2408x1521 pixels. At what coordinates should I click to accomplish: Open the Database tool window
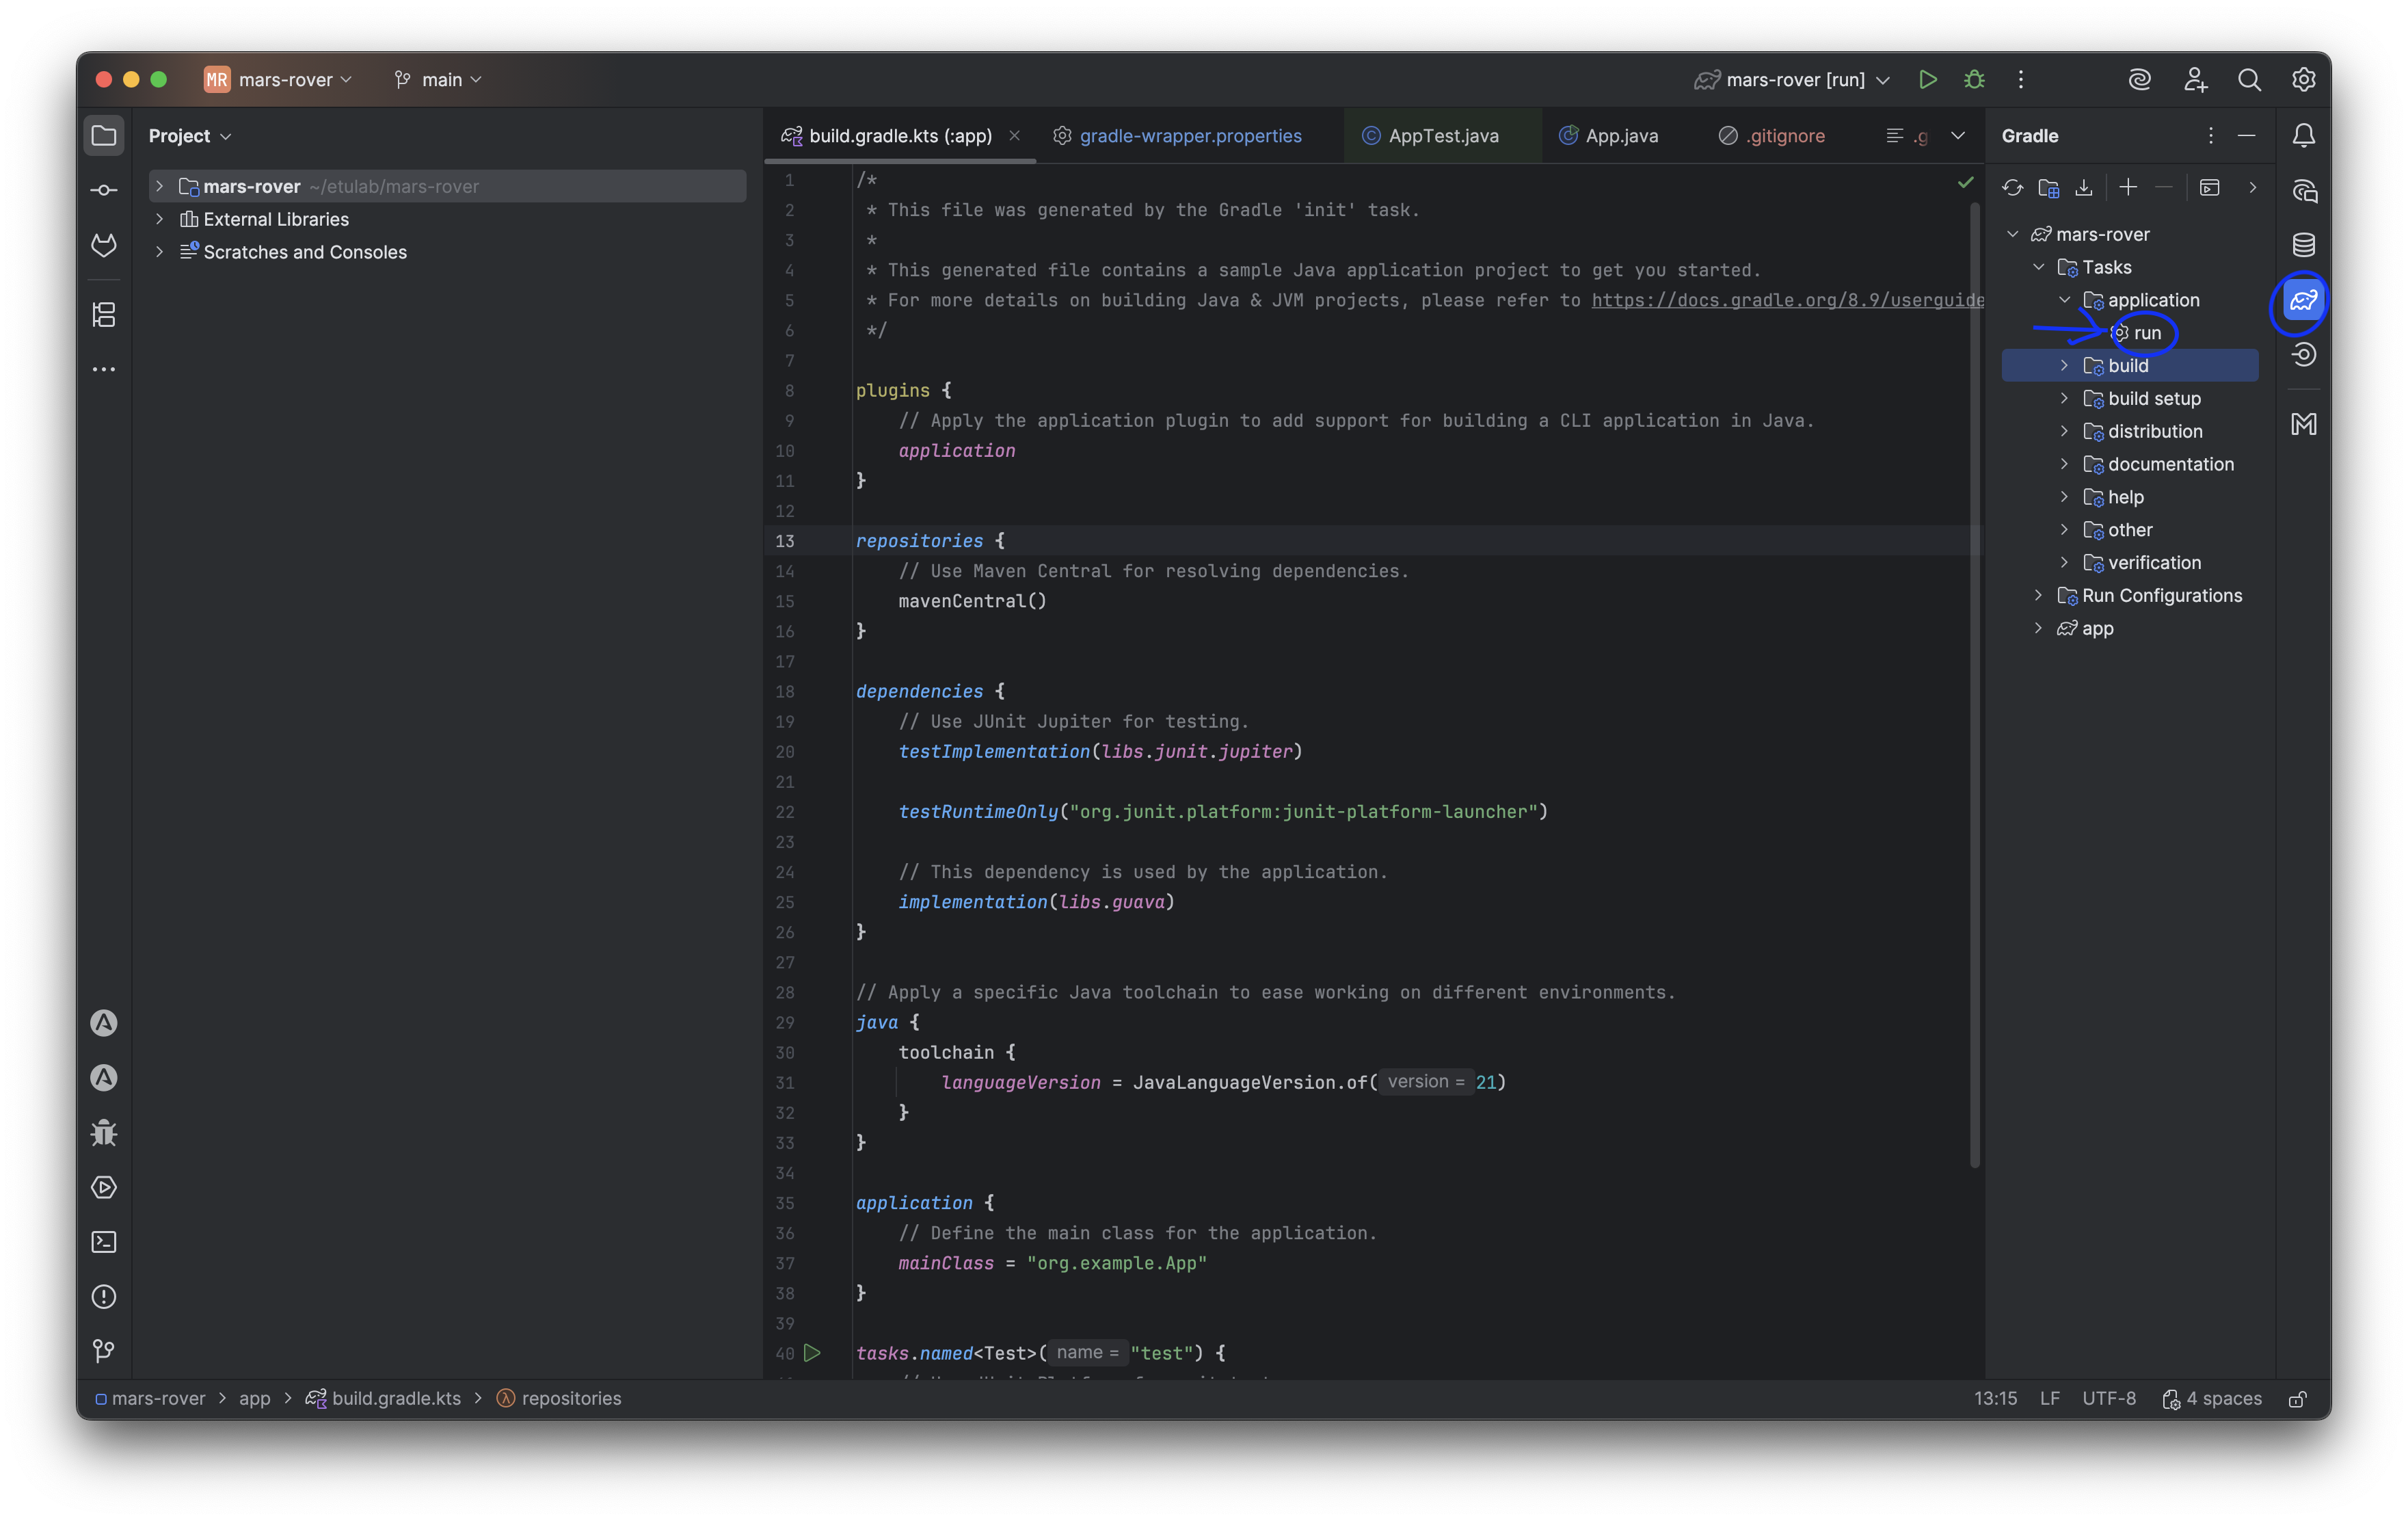[x=2303, y=245]
